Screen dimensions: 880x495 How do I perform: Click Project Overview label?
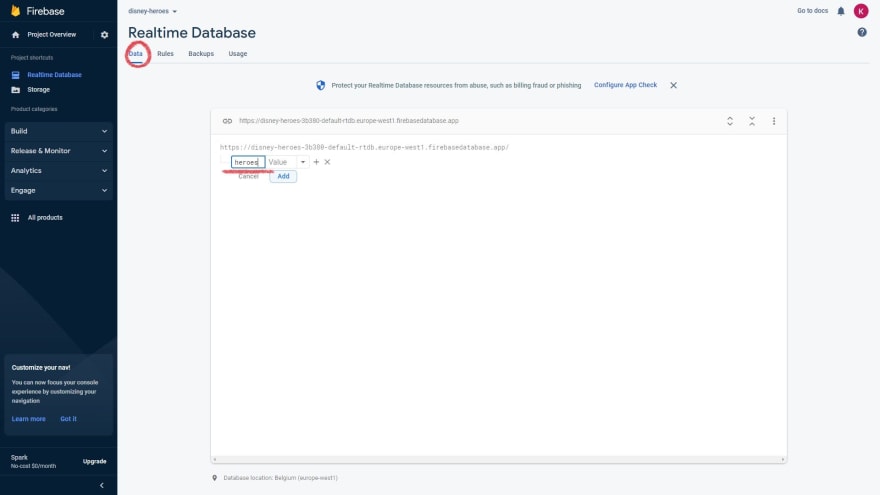(x=52, y=35)
